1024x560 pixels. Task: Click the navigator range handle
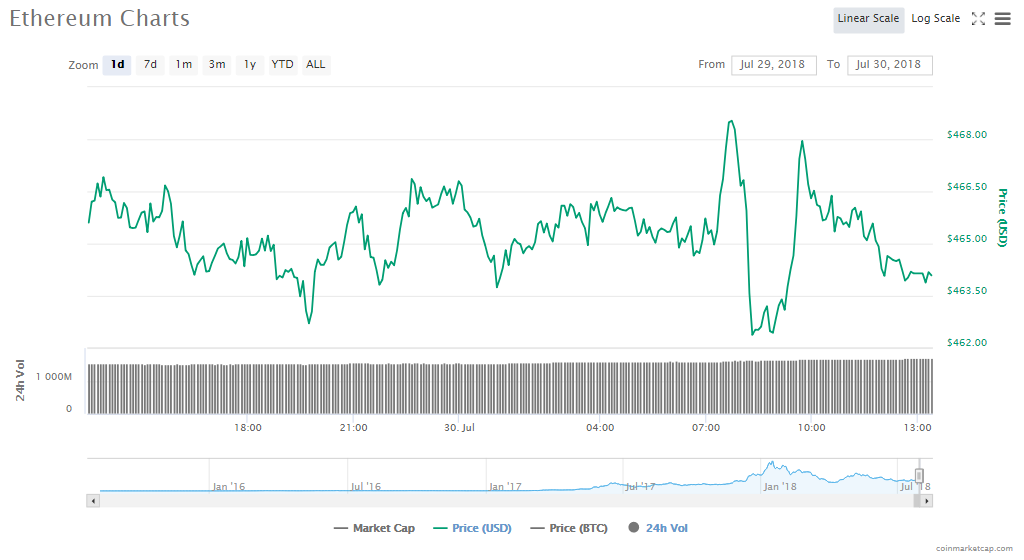pyautogui.click(x=919, y=476)
